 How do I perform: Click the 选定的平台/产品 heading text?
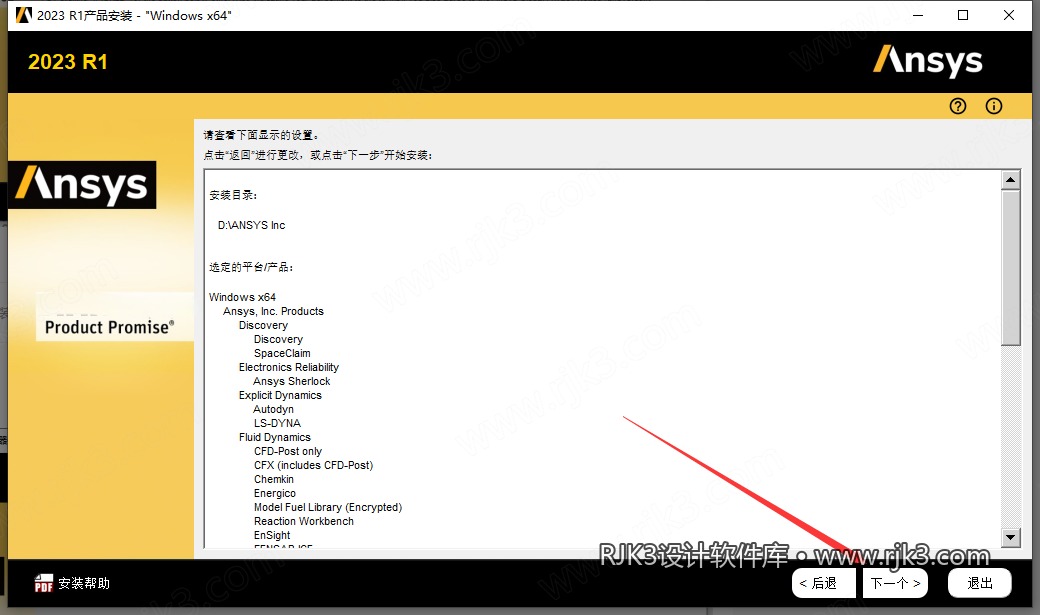251,267
